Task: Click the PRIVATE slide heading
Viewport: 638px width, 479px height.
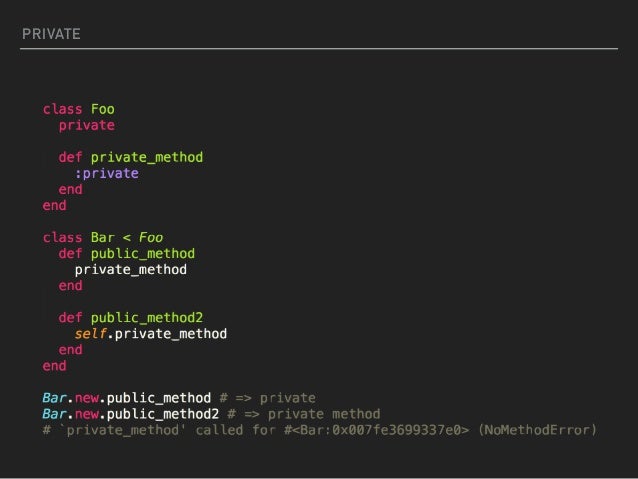Action: click(x=51, y=34)
